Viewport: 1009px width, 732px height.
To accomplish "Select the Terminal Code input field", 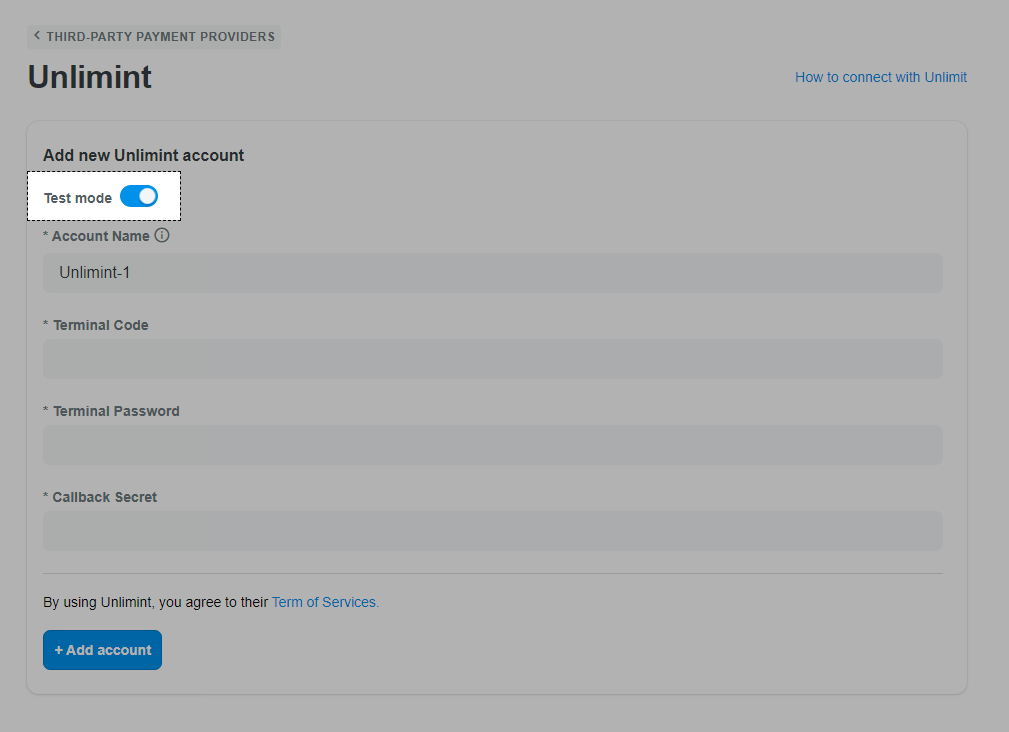I will tap(493, 359).
